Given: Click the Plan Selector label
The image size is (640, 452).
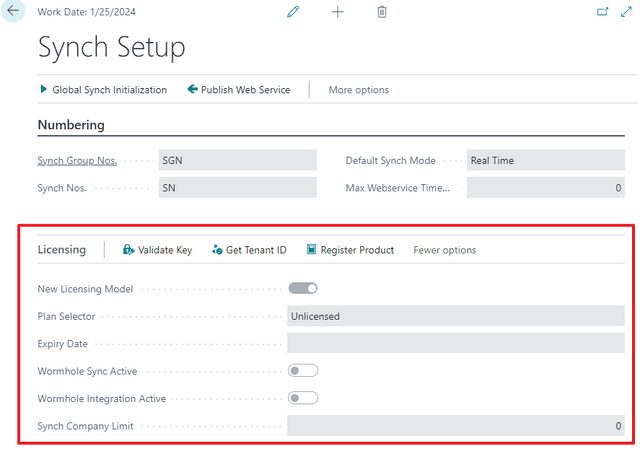Looking at the screenshot, I should (66, 316).
